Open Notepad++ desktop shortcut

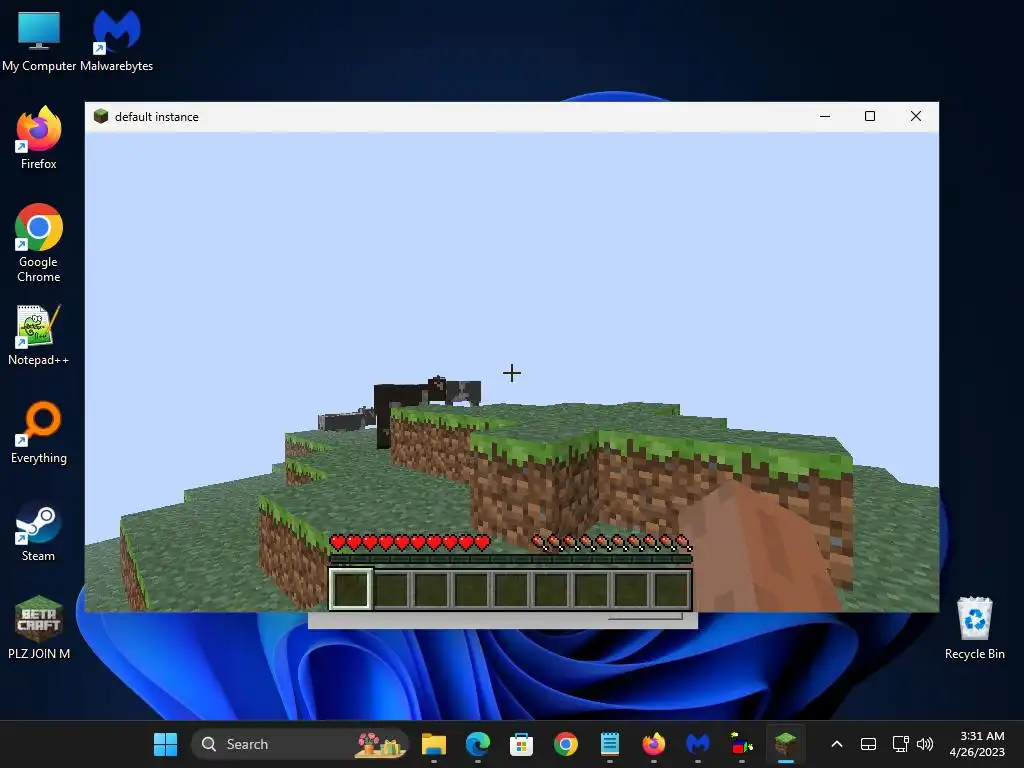pos(39,334)
